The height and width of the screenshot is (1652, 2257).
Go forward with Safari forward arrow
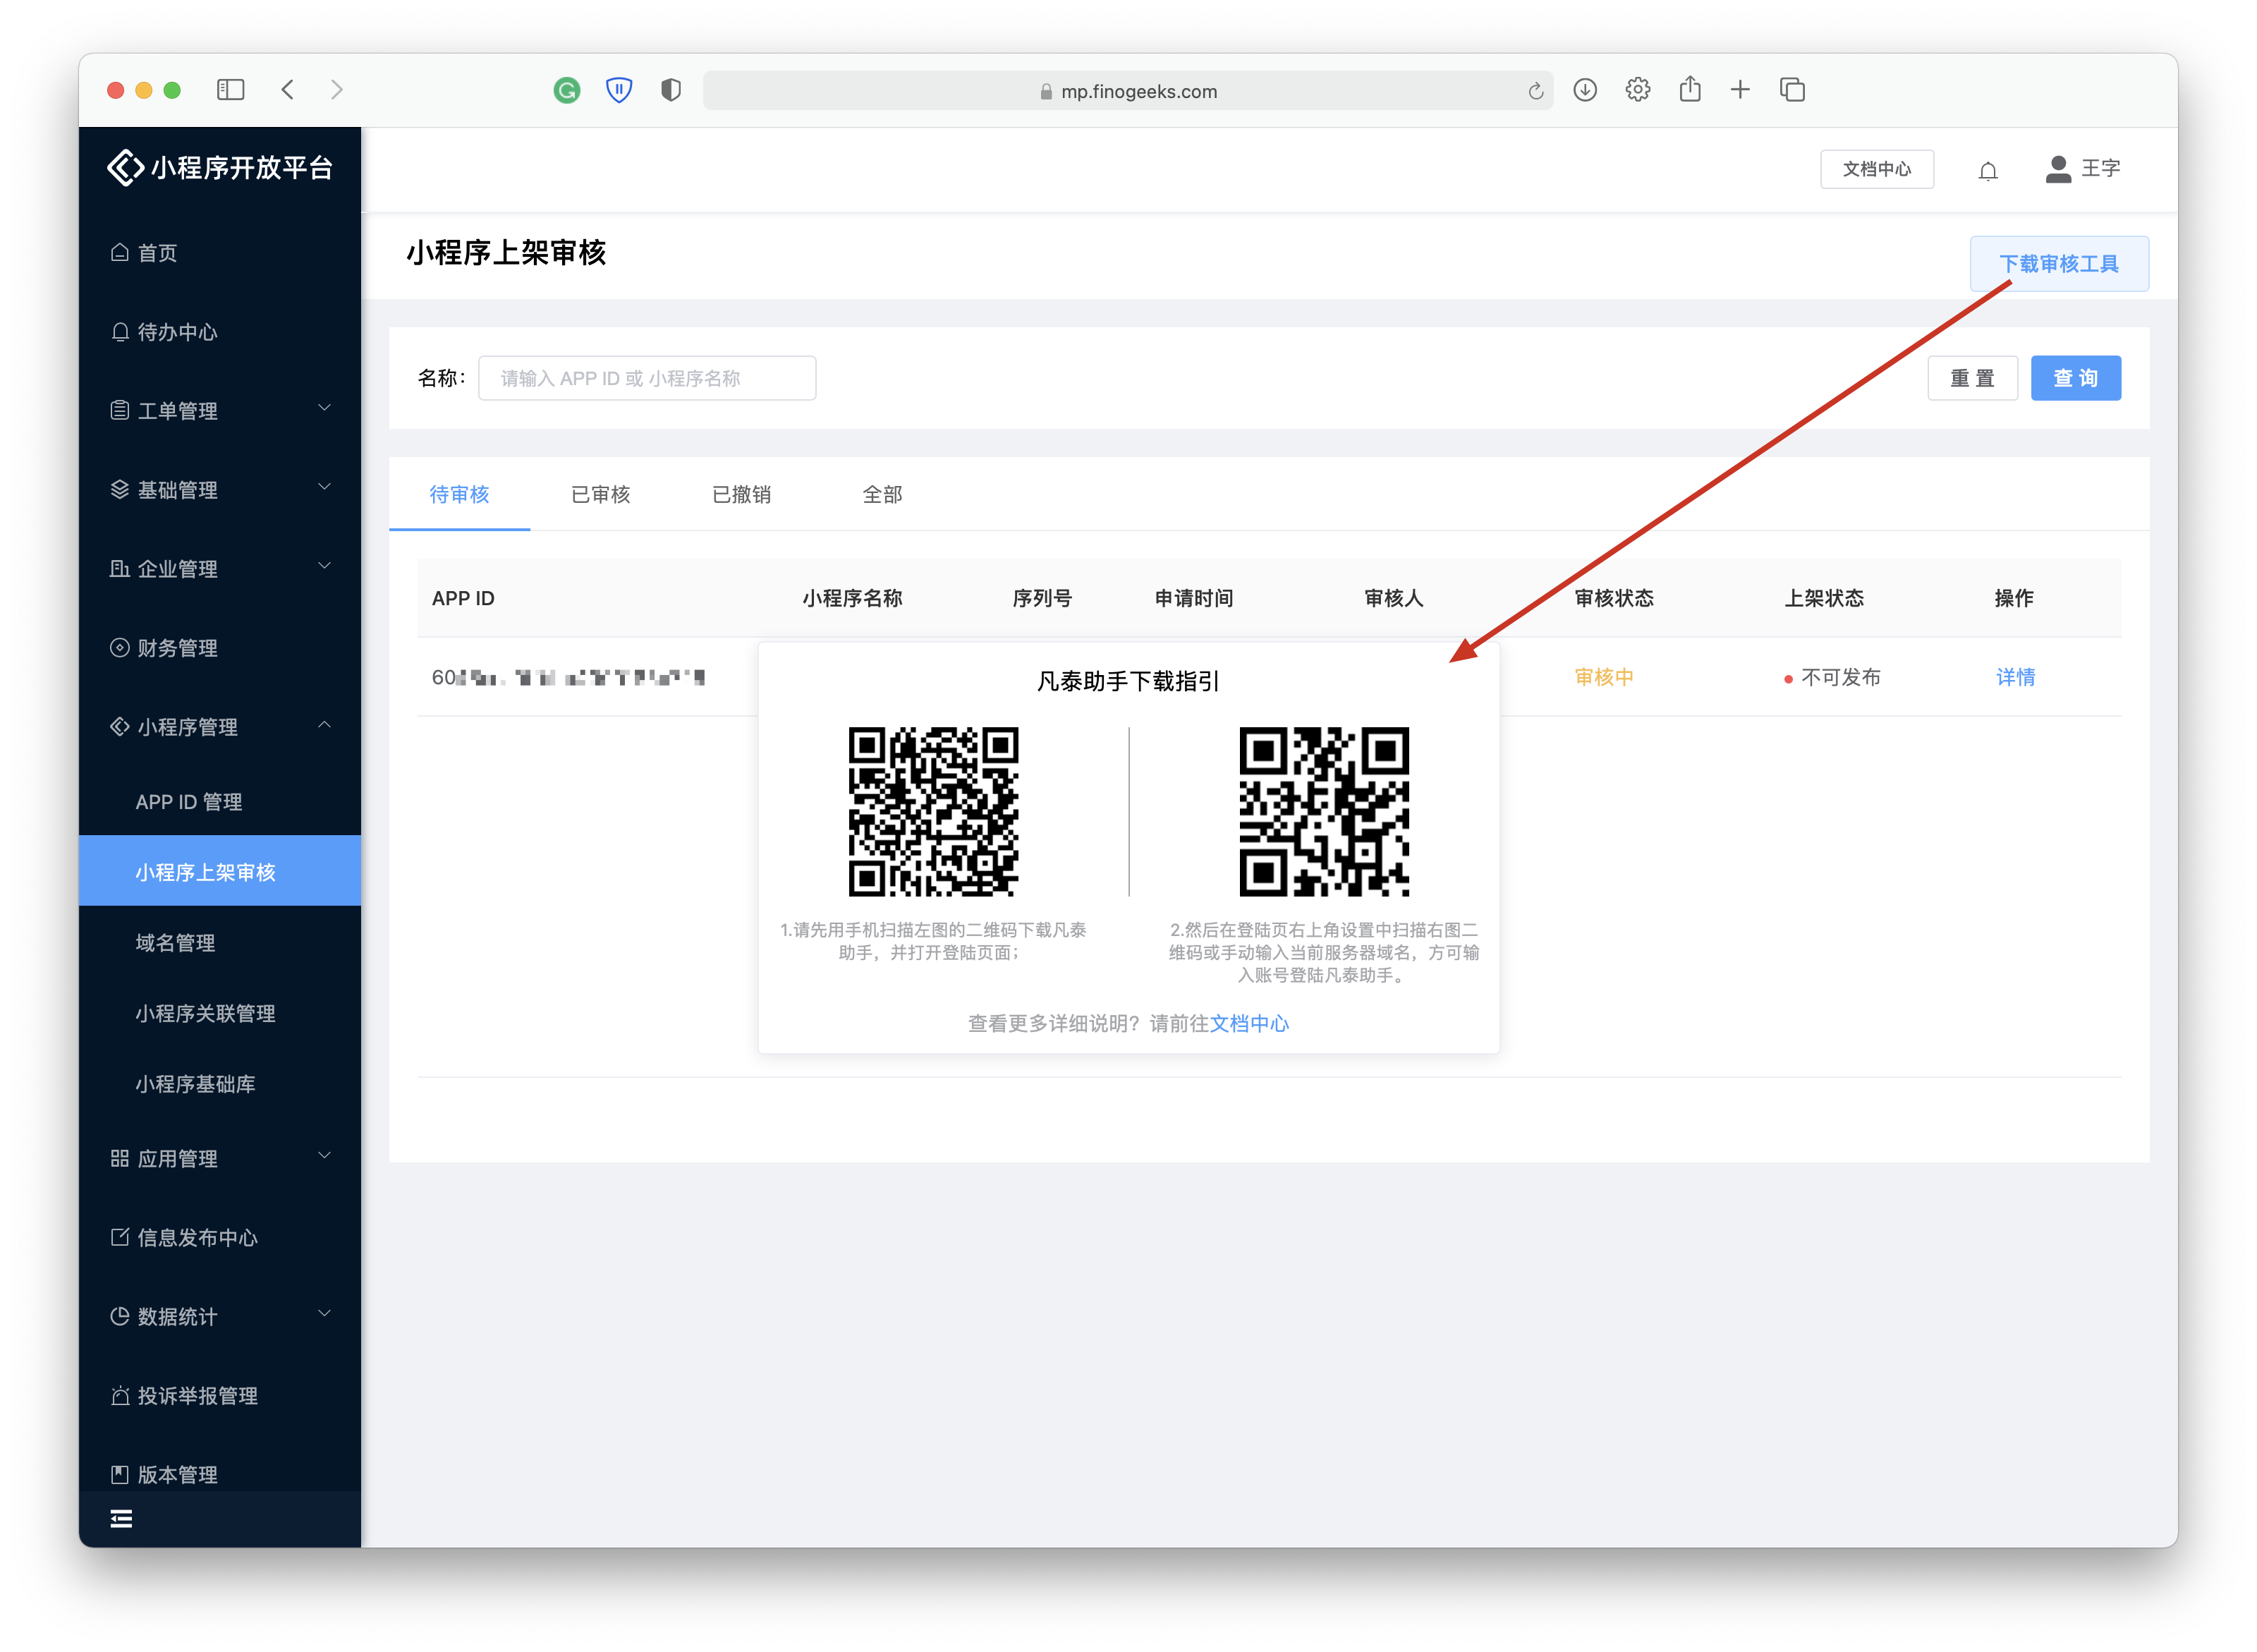pos(337,90)
